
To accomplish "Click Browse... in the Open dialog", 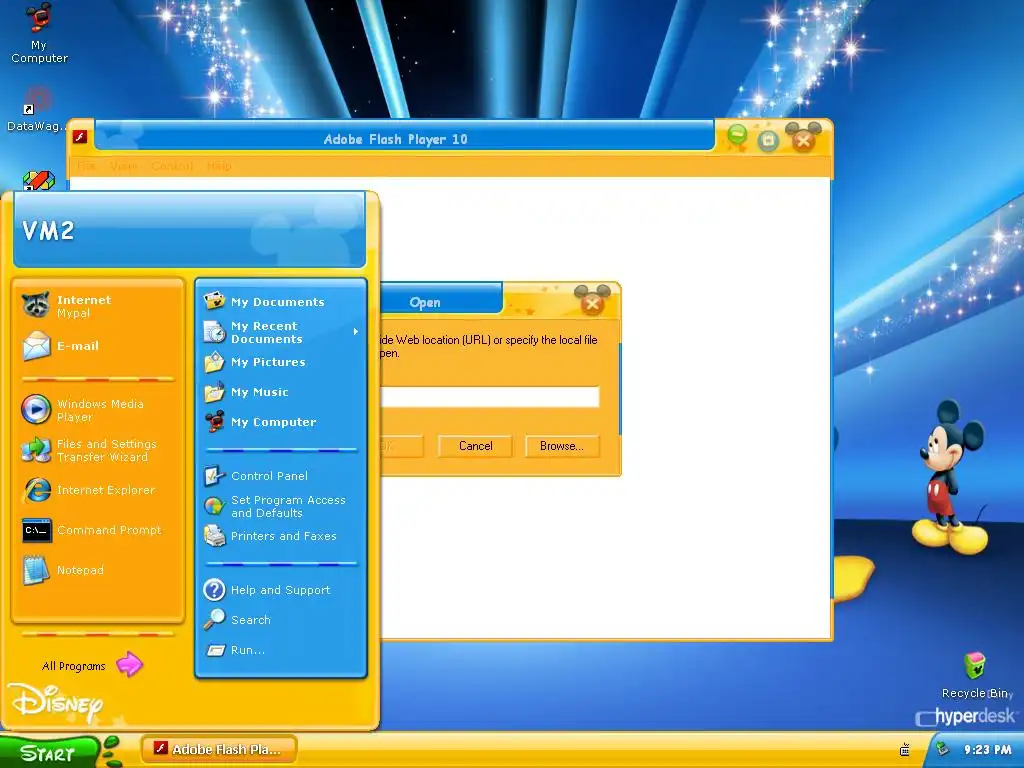I will [562, 446].
